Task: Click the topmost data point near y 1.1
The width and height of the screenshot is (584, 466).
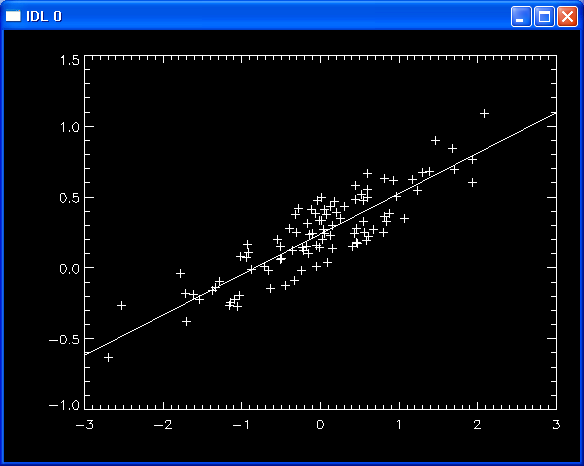Action: pos(484,114)
